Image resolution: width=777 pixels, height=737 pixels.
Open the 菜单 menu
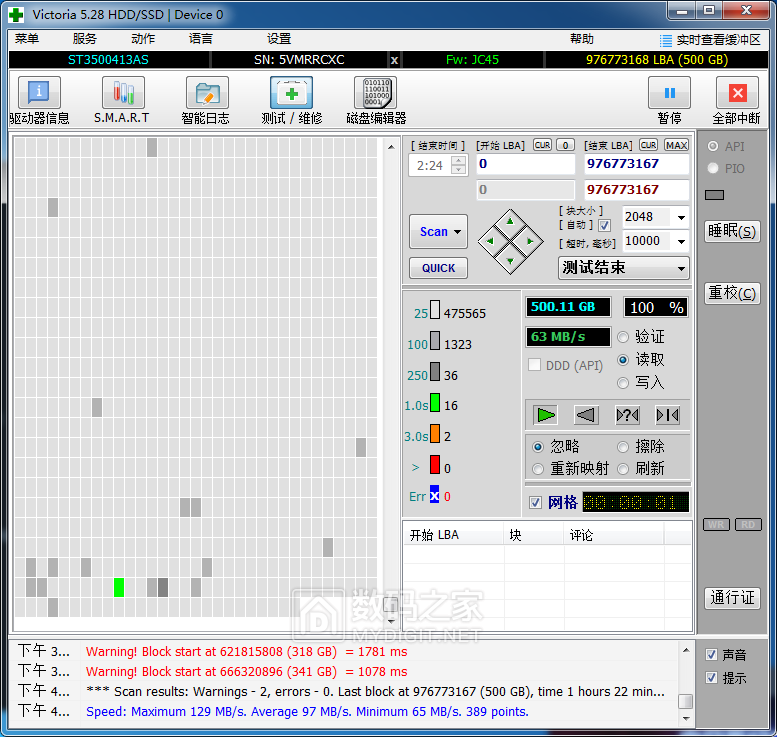coord(27,39)
